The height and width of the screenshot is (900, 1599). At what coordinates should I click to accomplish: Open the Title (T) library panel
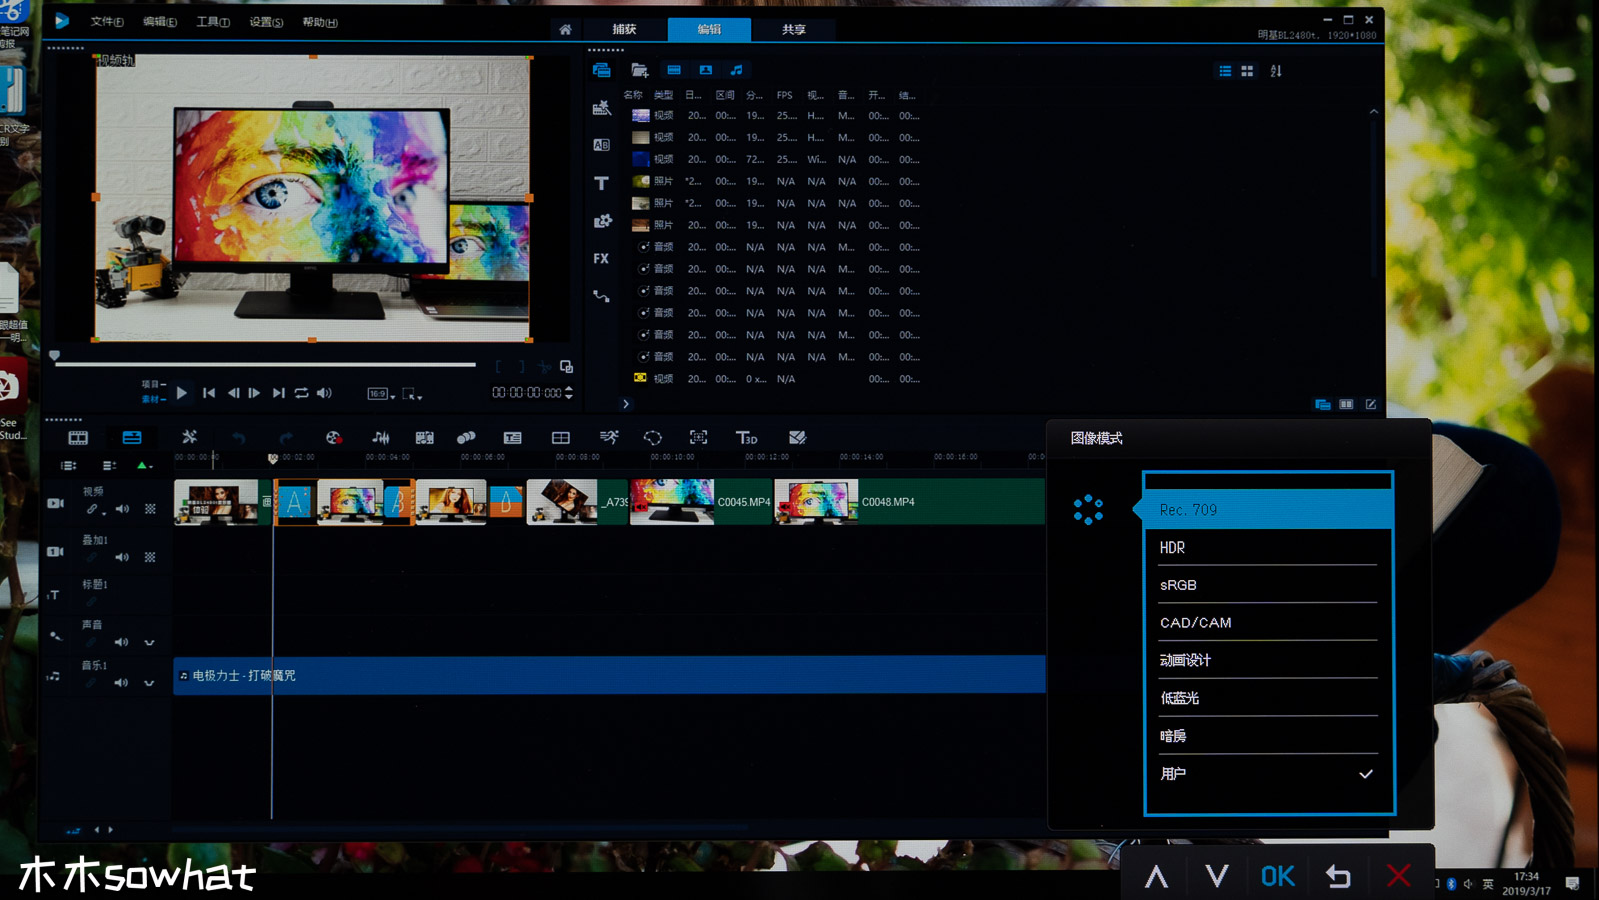pos(601,183)
